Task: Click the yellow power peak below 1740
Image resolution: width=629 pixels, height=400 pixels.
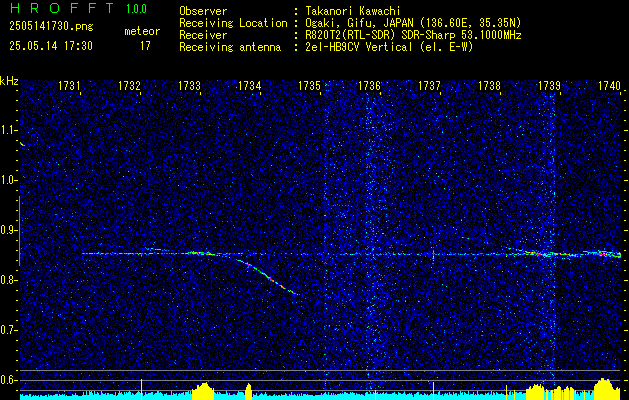Action: point(605,389)
